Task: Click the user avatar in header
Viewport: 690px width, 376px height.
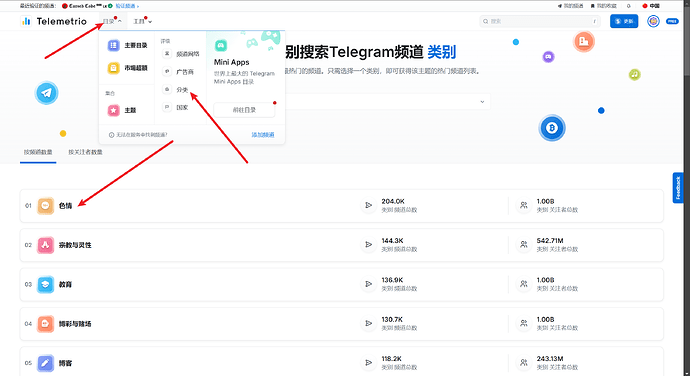Action: [x=653, y=21]
